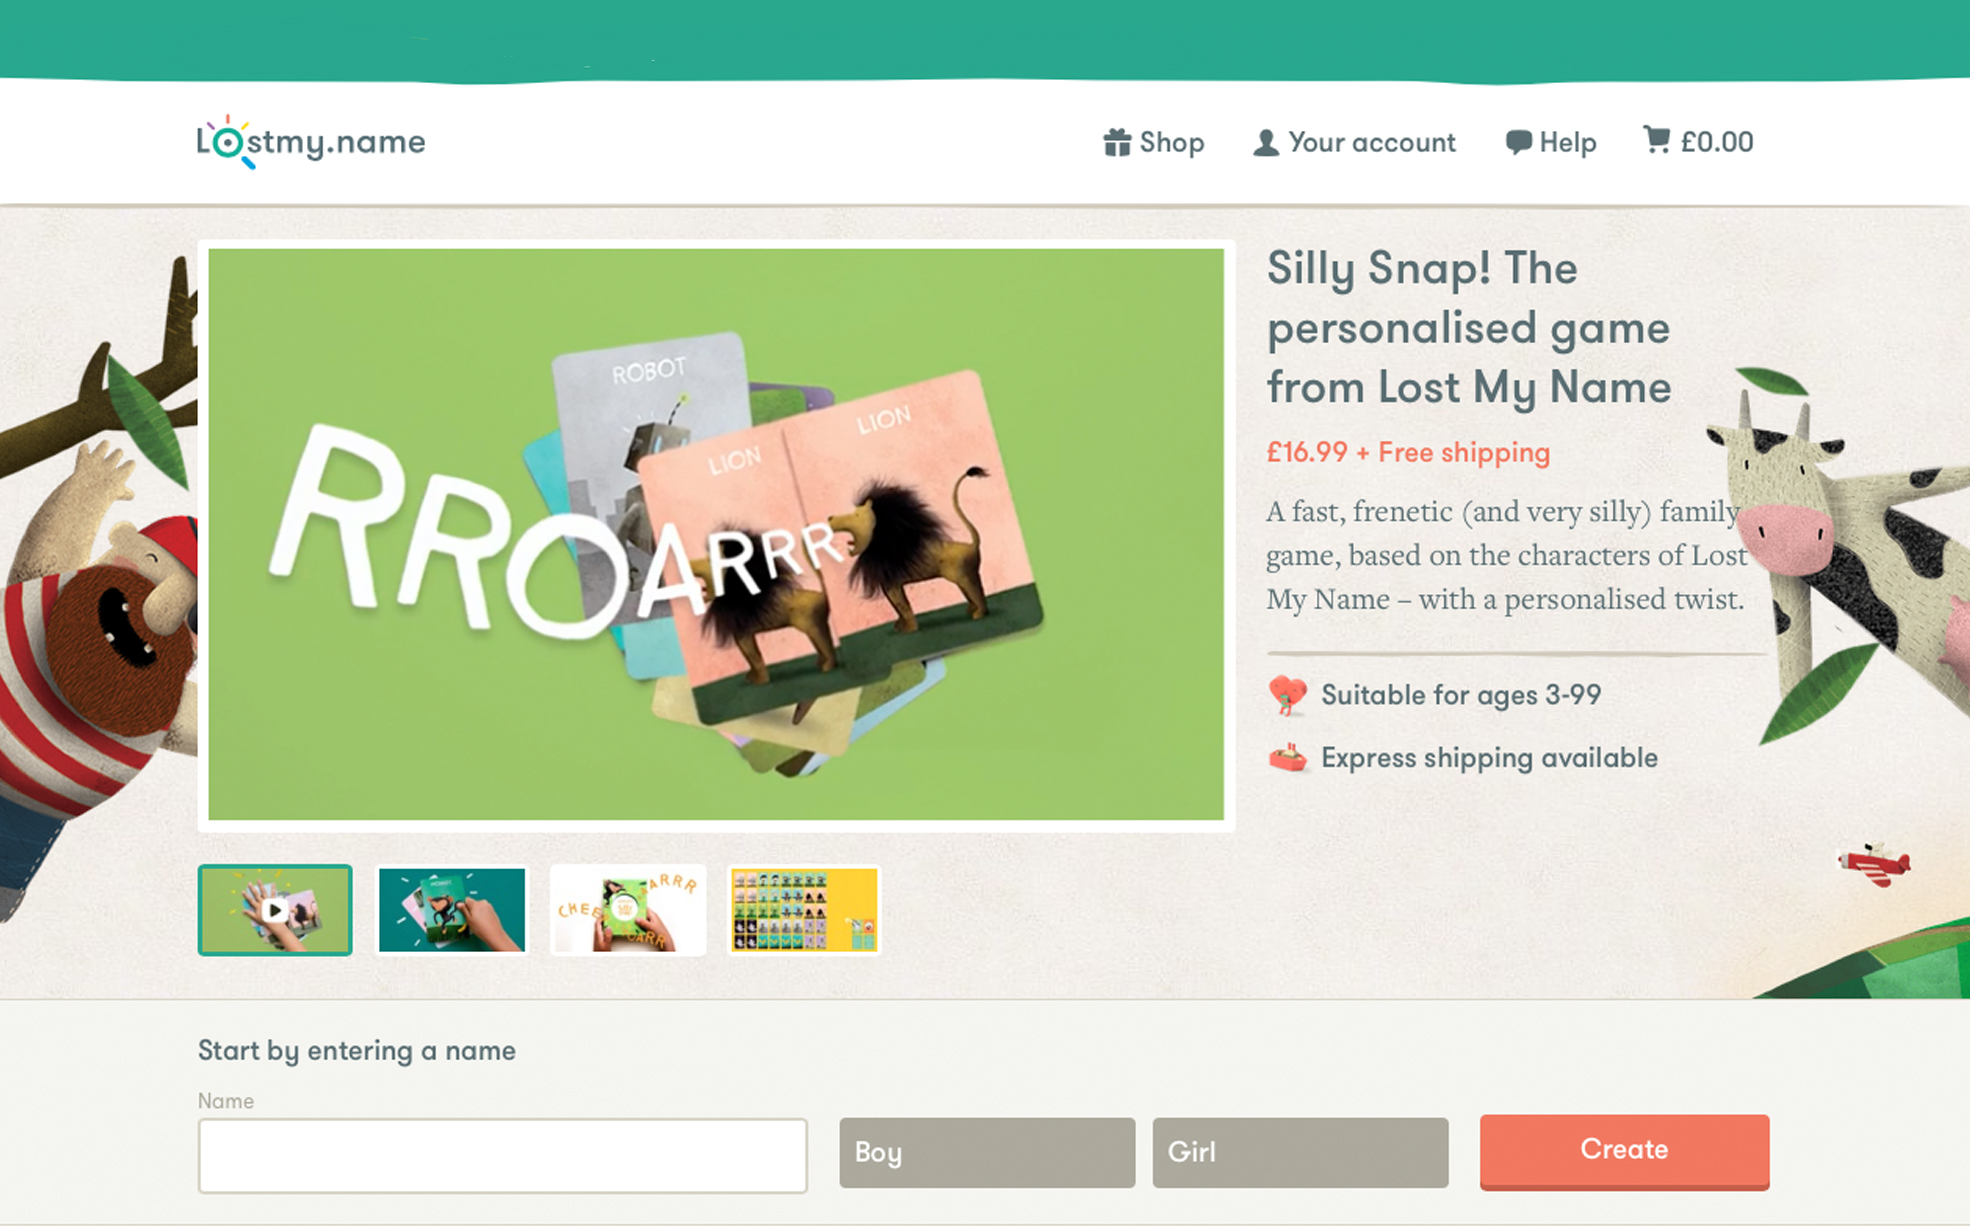Click the Your account person icon
The image size is (1970, 1228).
[1265, 142]
